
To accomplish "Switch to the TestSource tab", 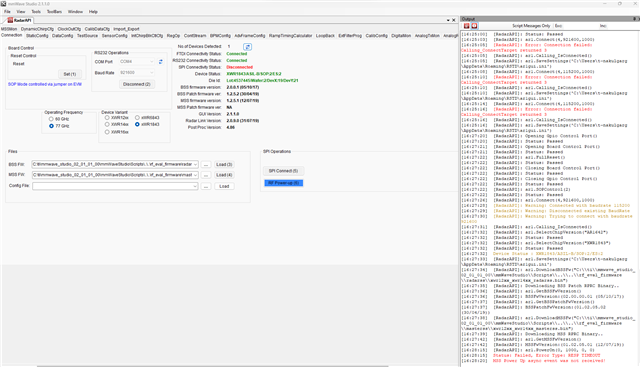I will point(87,36).
